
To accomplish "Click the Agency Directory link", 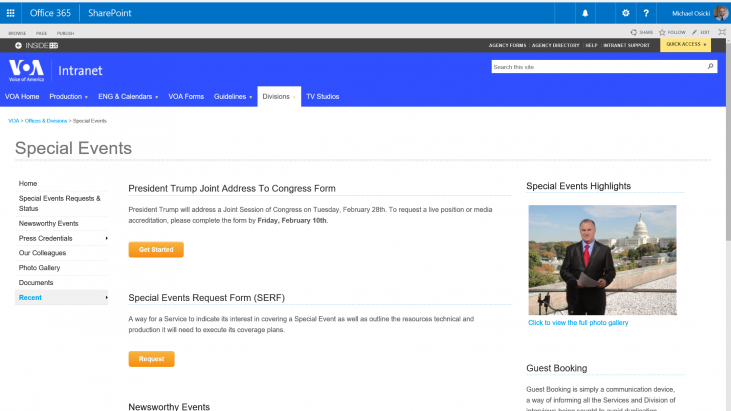I will (x=555, y=46).
